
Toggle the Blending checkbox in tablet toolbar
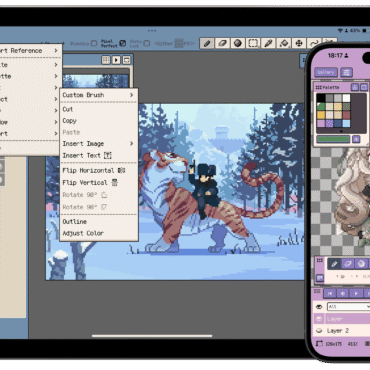(94, 43)
